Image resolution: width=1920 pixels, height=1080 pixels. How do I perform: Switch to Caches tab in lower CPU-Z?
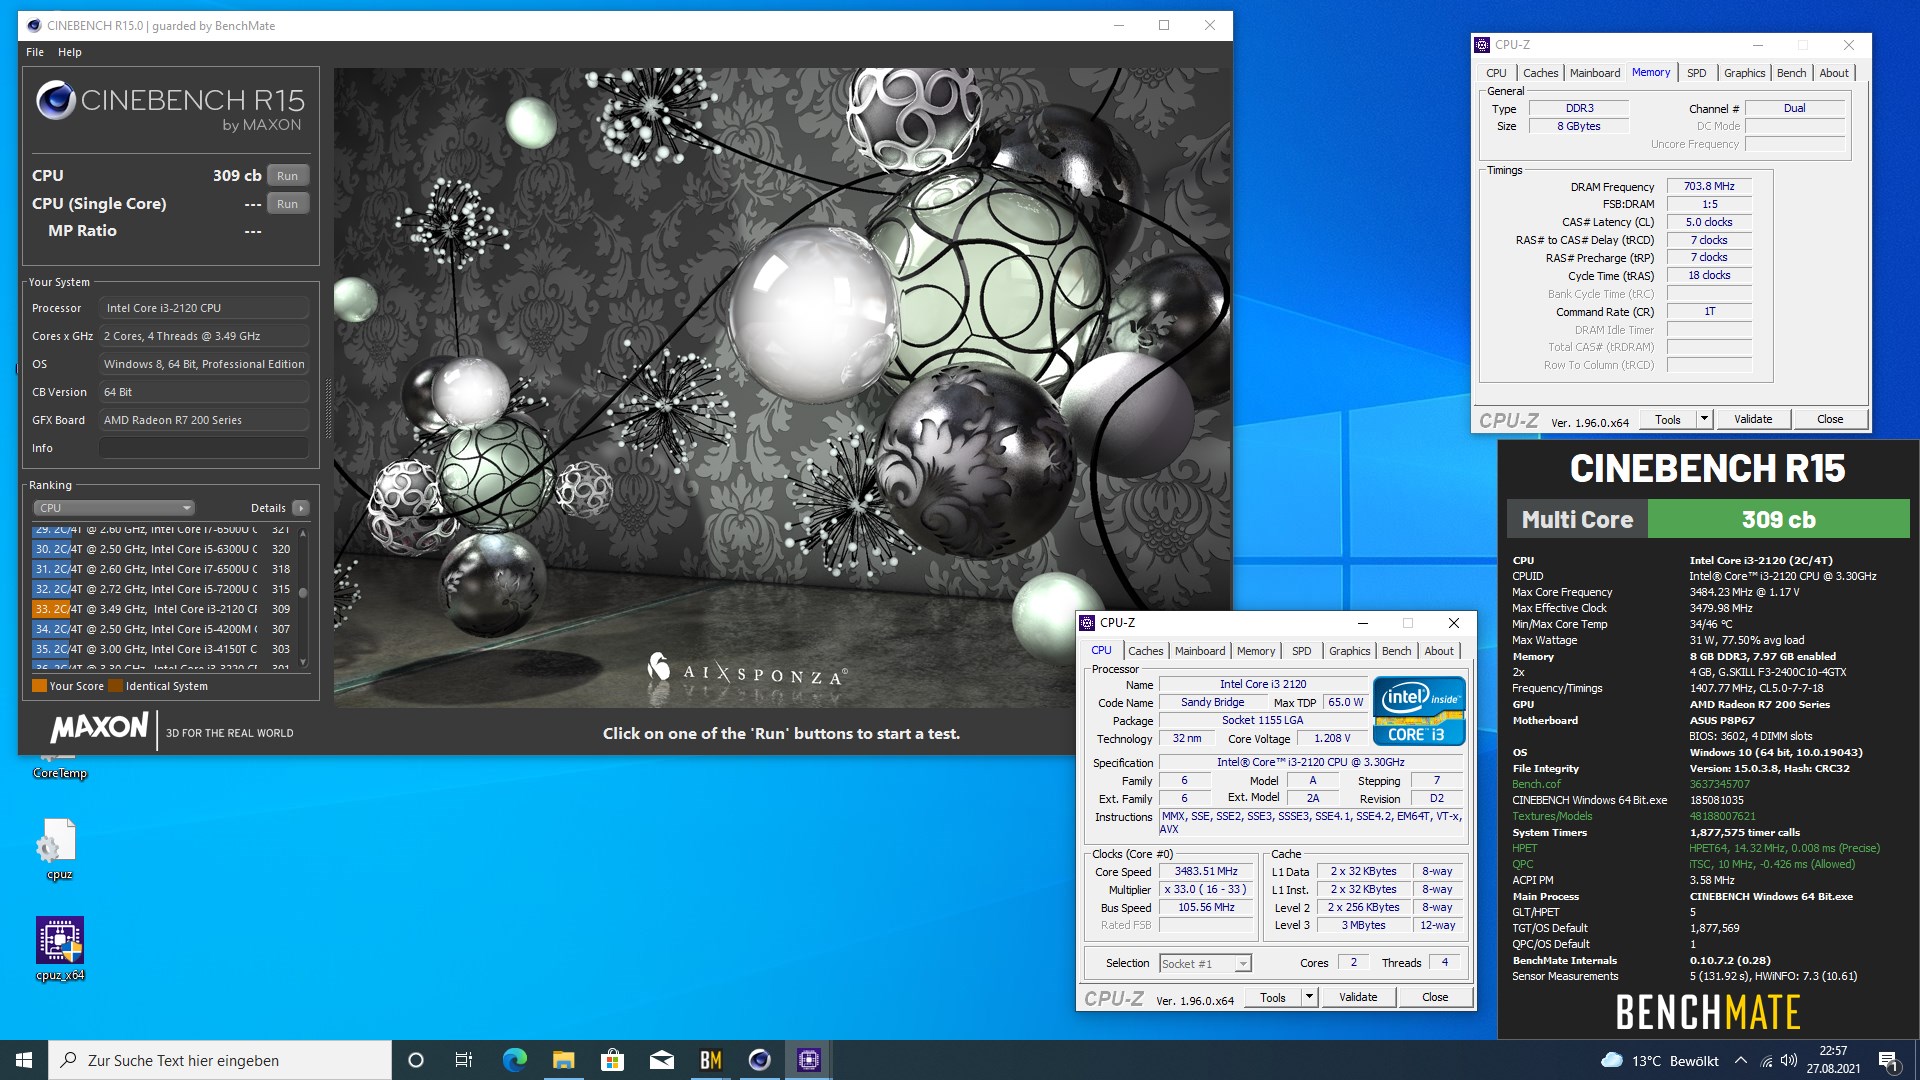(x=1146, y=651)
